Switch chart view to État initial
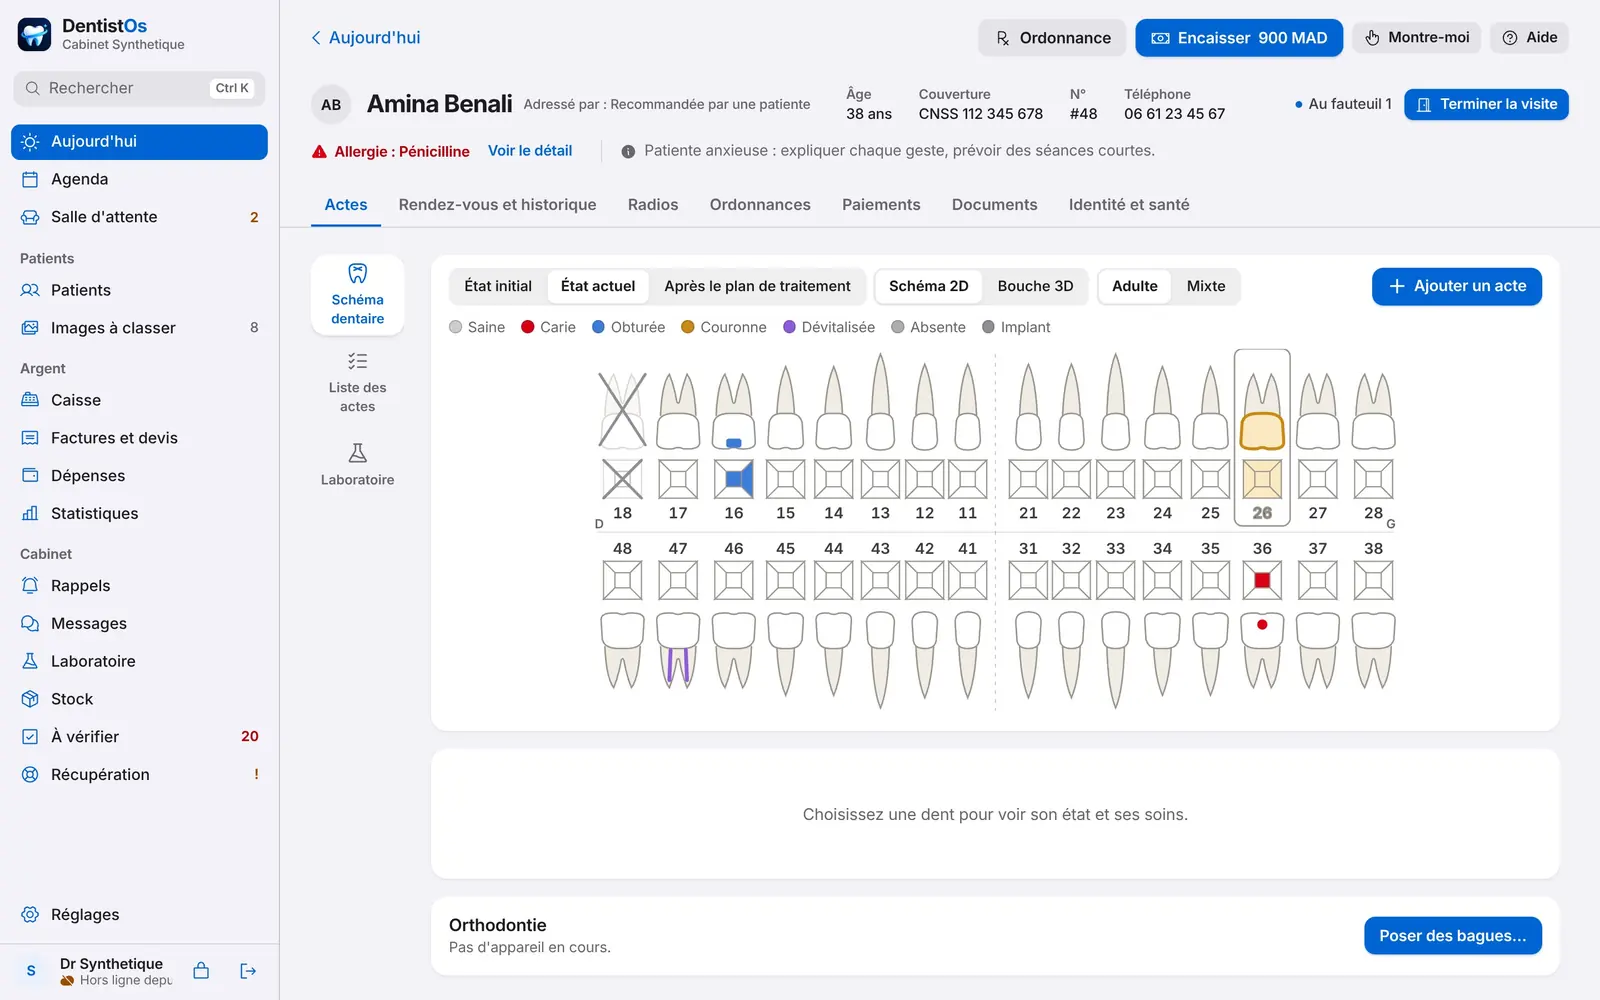1600x1000 pixels. tap(498, 286)
